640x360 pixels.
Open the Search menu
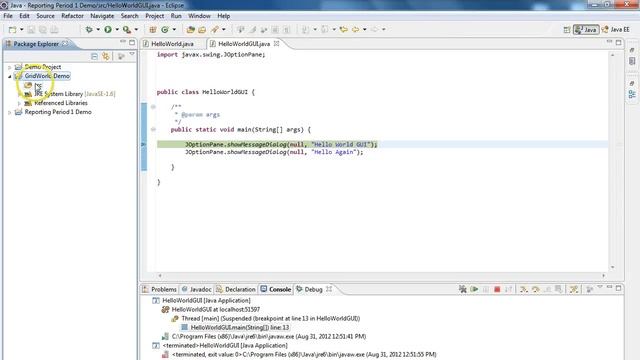pyautogui.click(x=129, y=16)
